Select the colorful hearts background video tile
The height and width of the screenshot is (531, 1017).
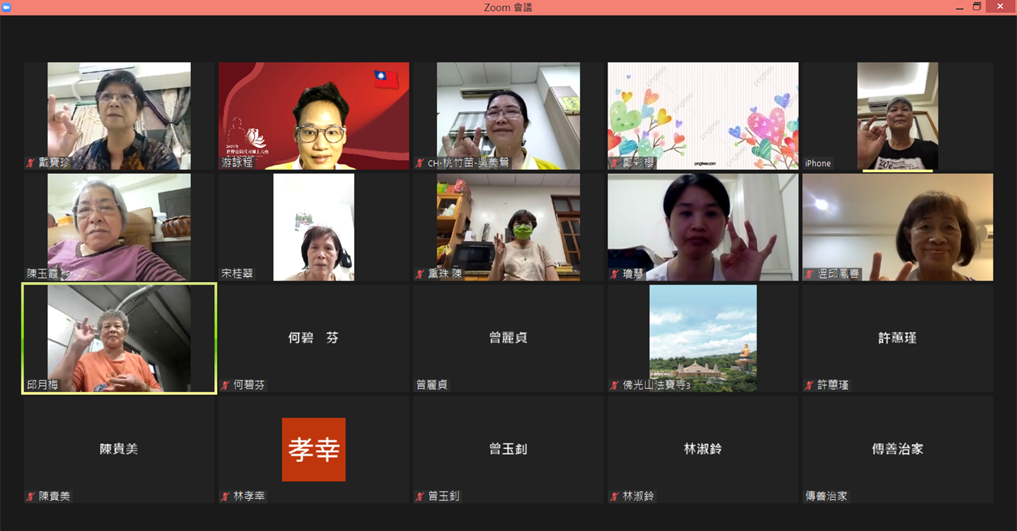pyautogui.click(x=703, y=115)
